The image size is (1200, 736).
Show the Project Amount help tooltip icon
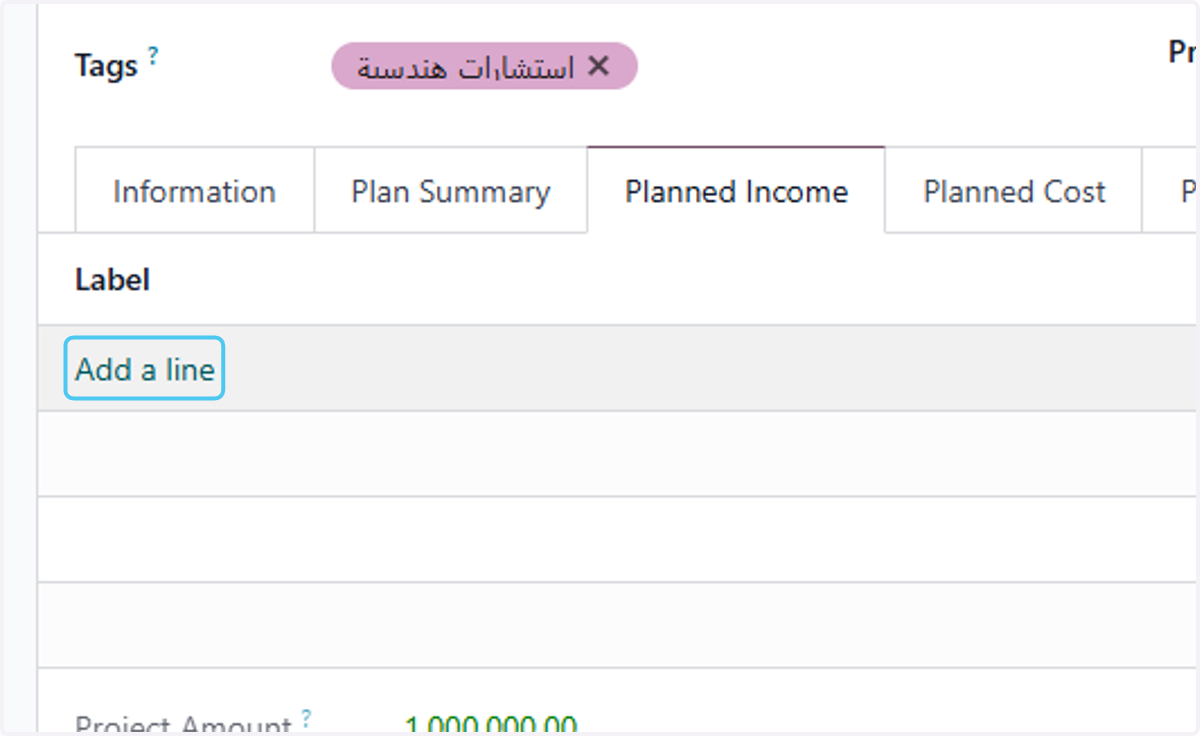point(306,718)
